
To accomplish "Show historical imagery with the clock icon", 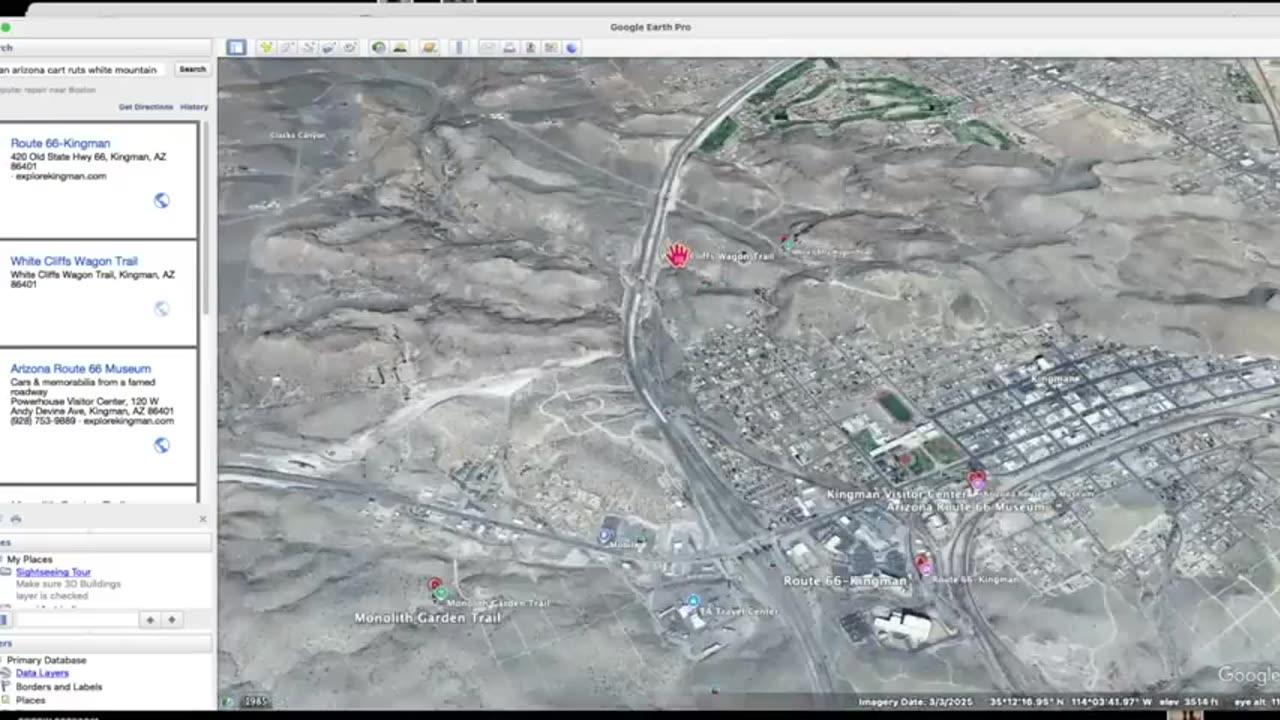I will [379, 47].
